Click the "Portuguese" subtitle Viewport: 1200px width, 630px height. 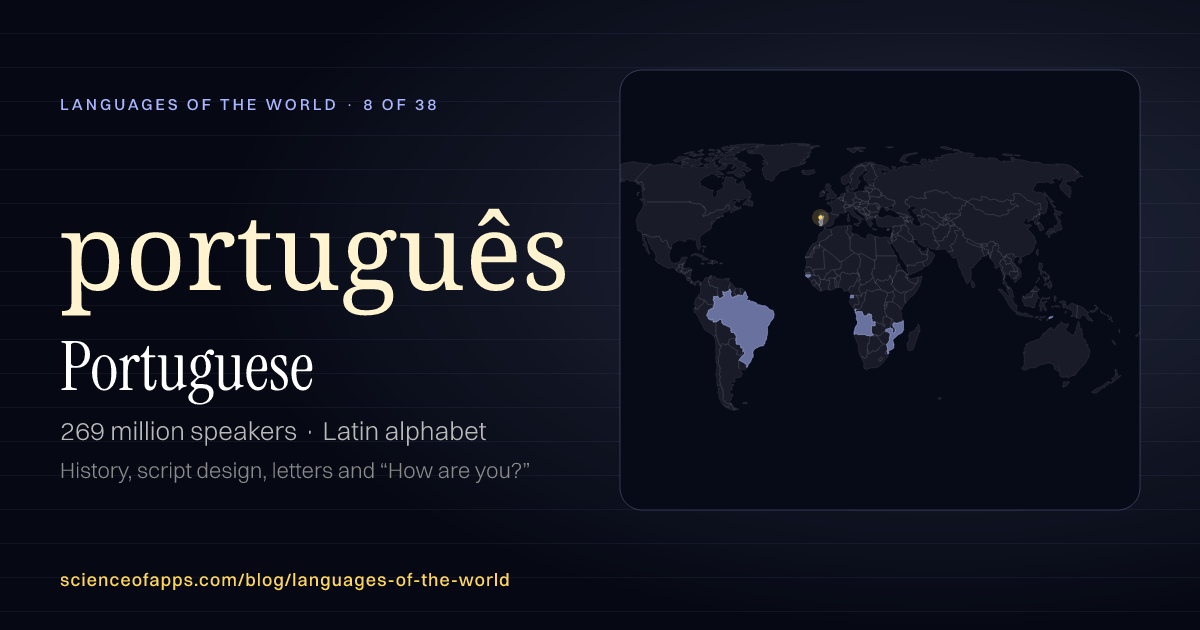[x=187, y=368]
